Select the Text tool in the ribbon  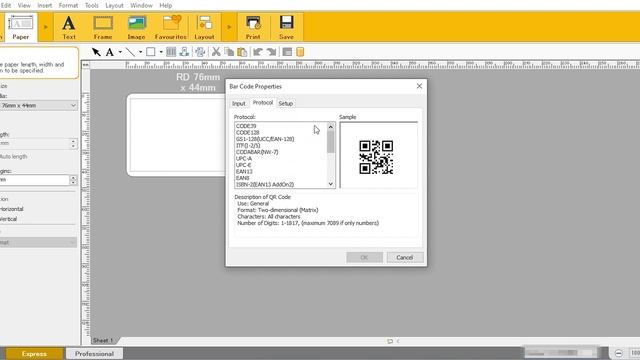point(69,27)
